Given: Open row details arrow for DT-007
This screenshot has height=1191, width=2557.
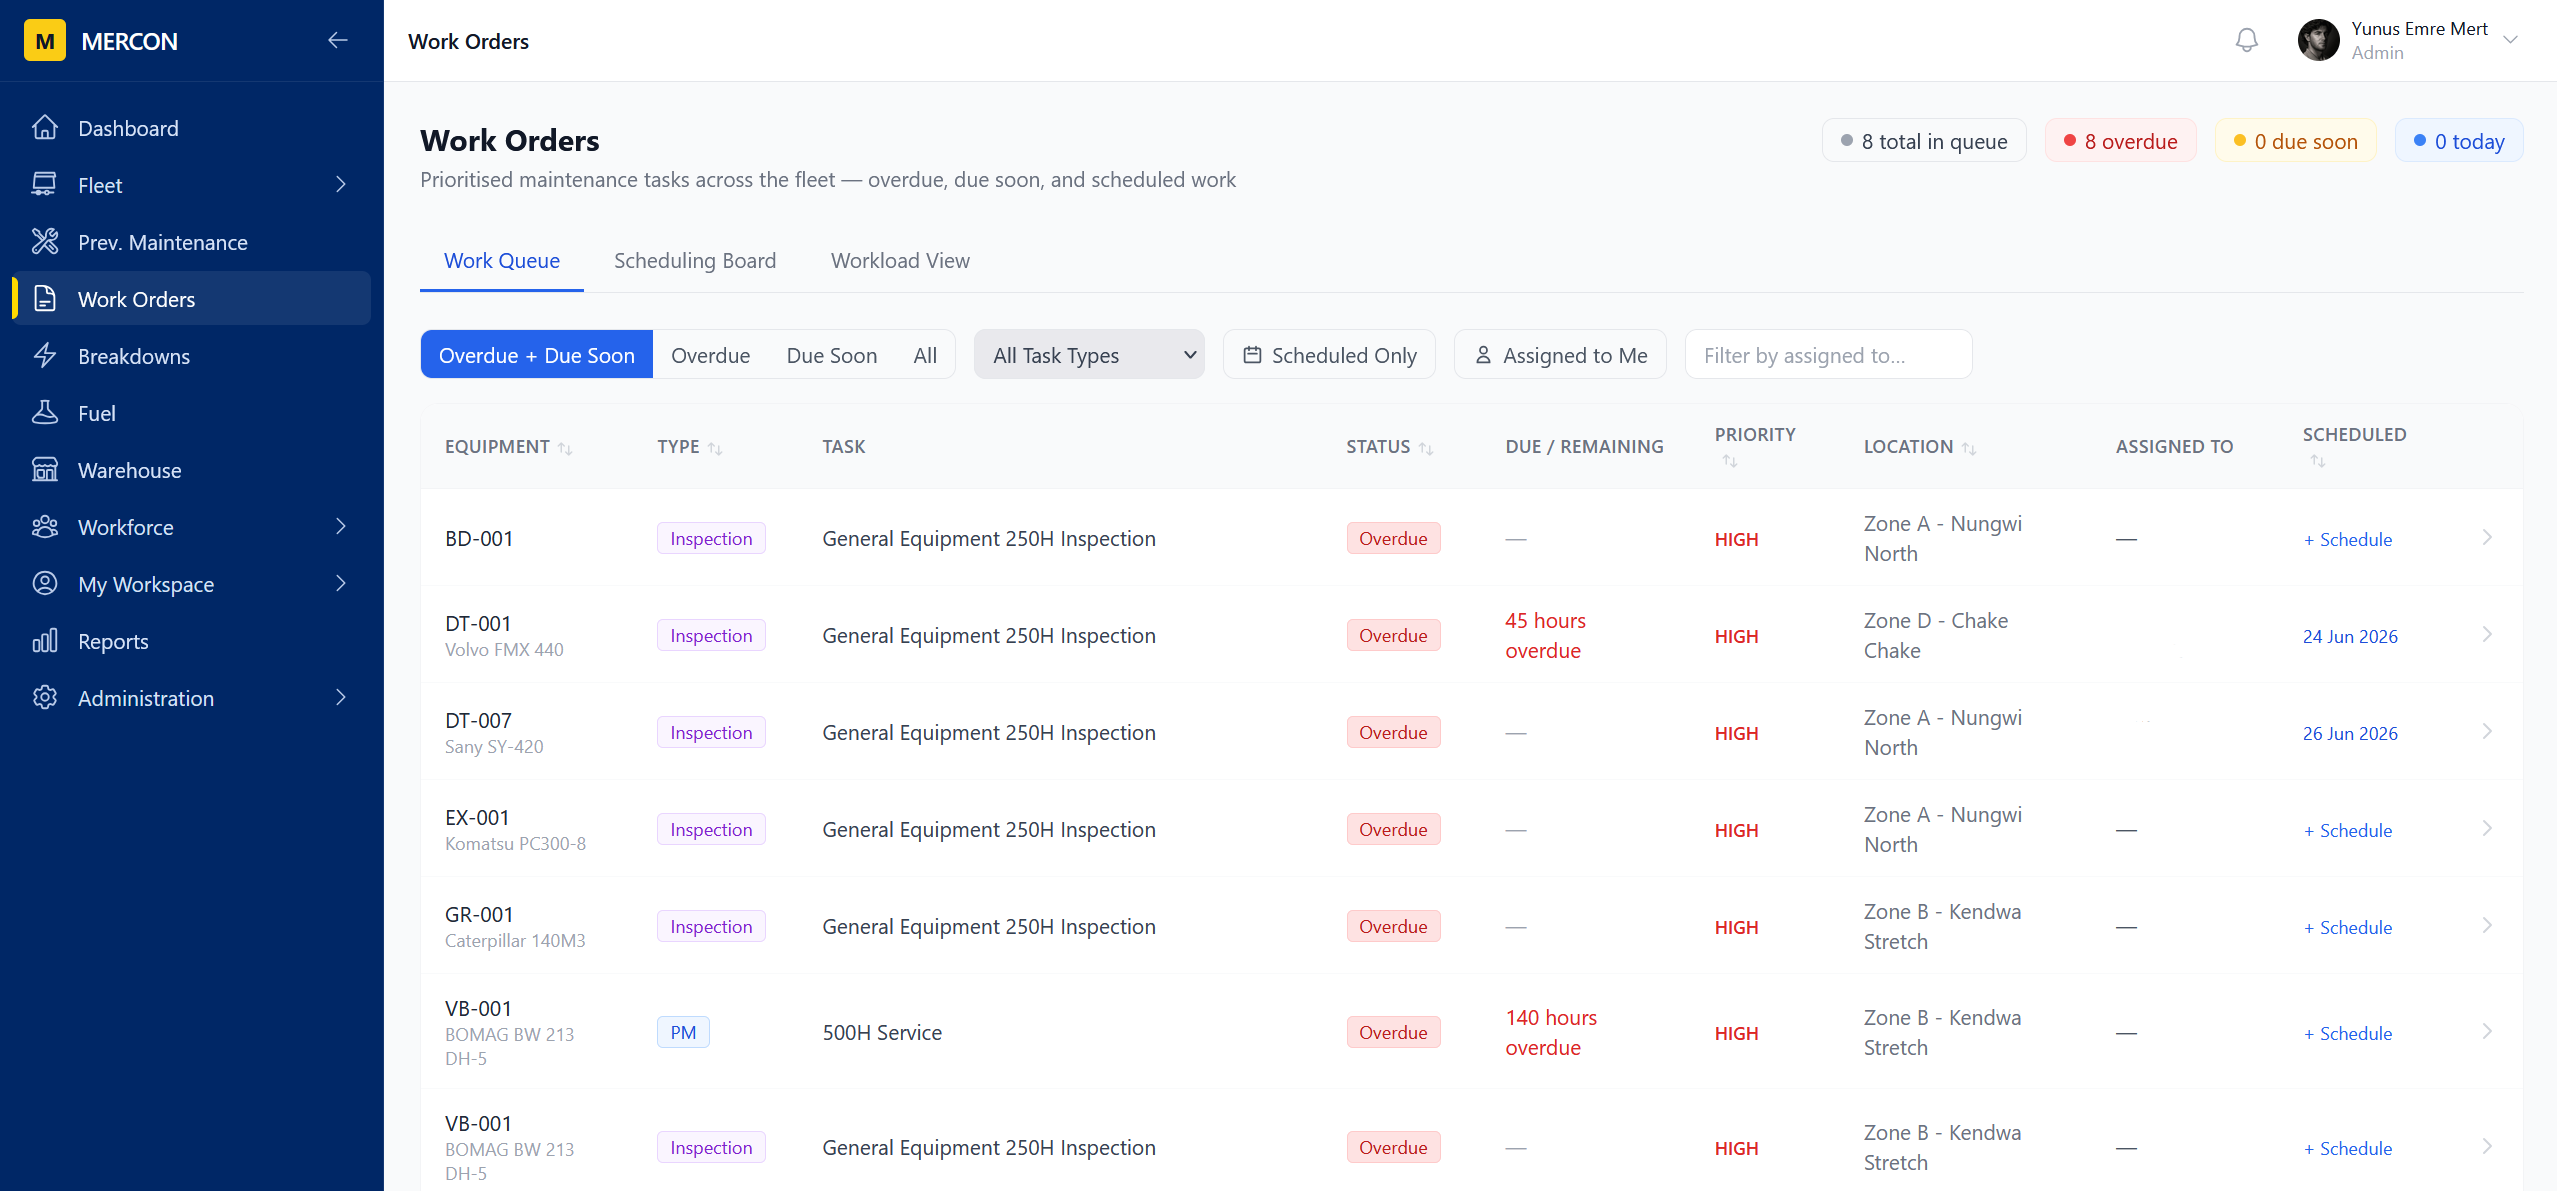Looking at the screenshot, I should click(2487, 732).
